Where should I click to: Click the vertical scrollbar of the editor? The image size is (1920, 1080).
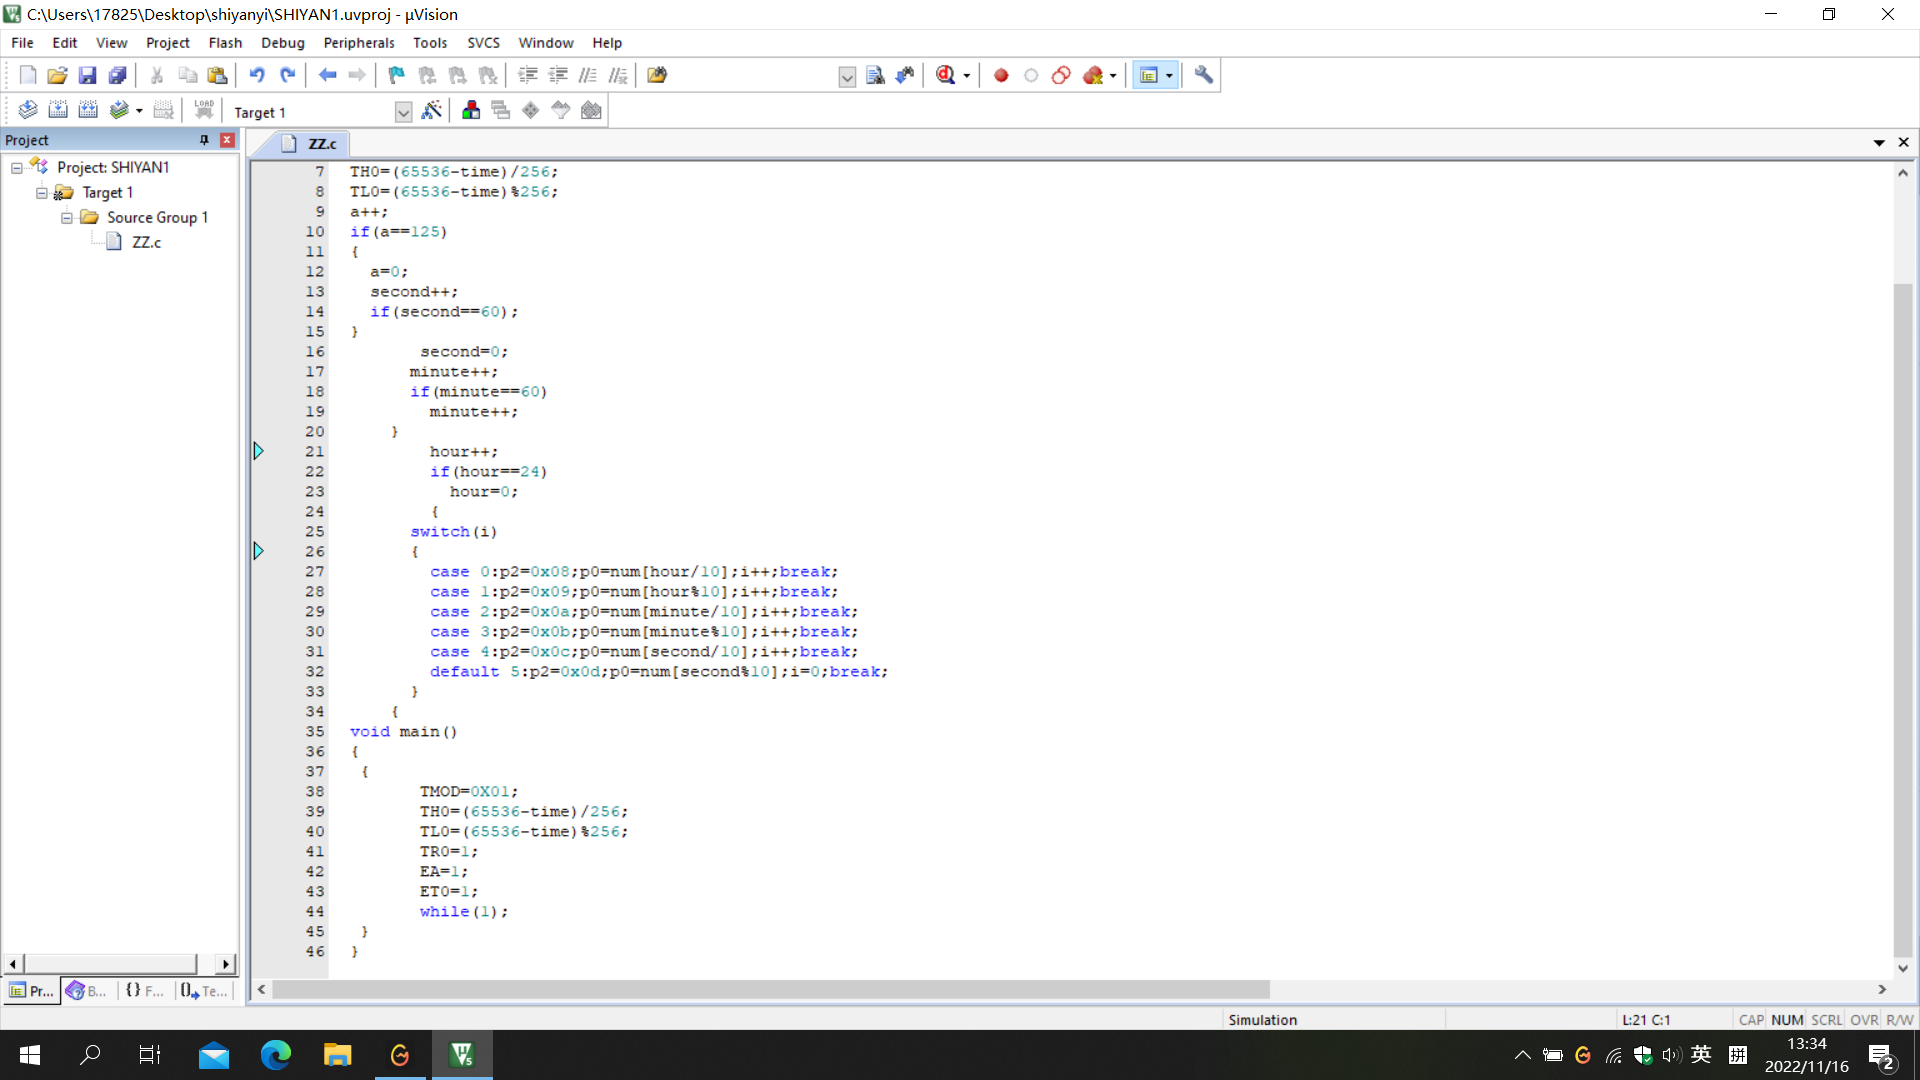[x=1903, y=620]
